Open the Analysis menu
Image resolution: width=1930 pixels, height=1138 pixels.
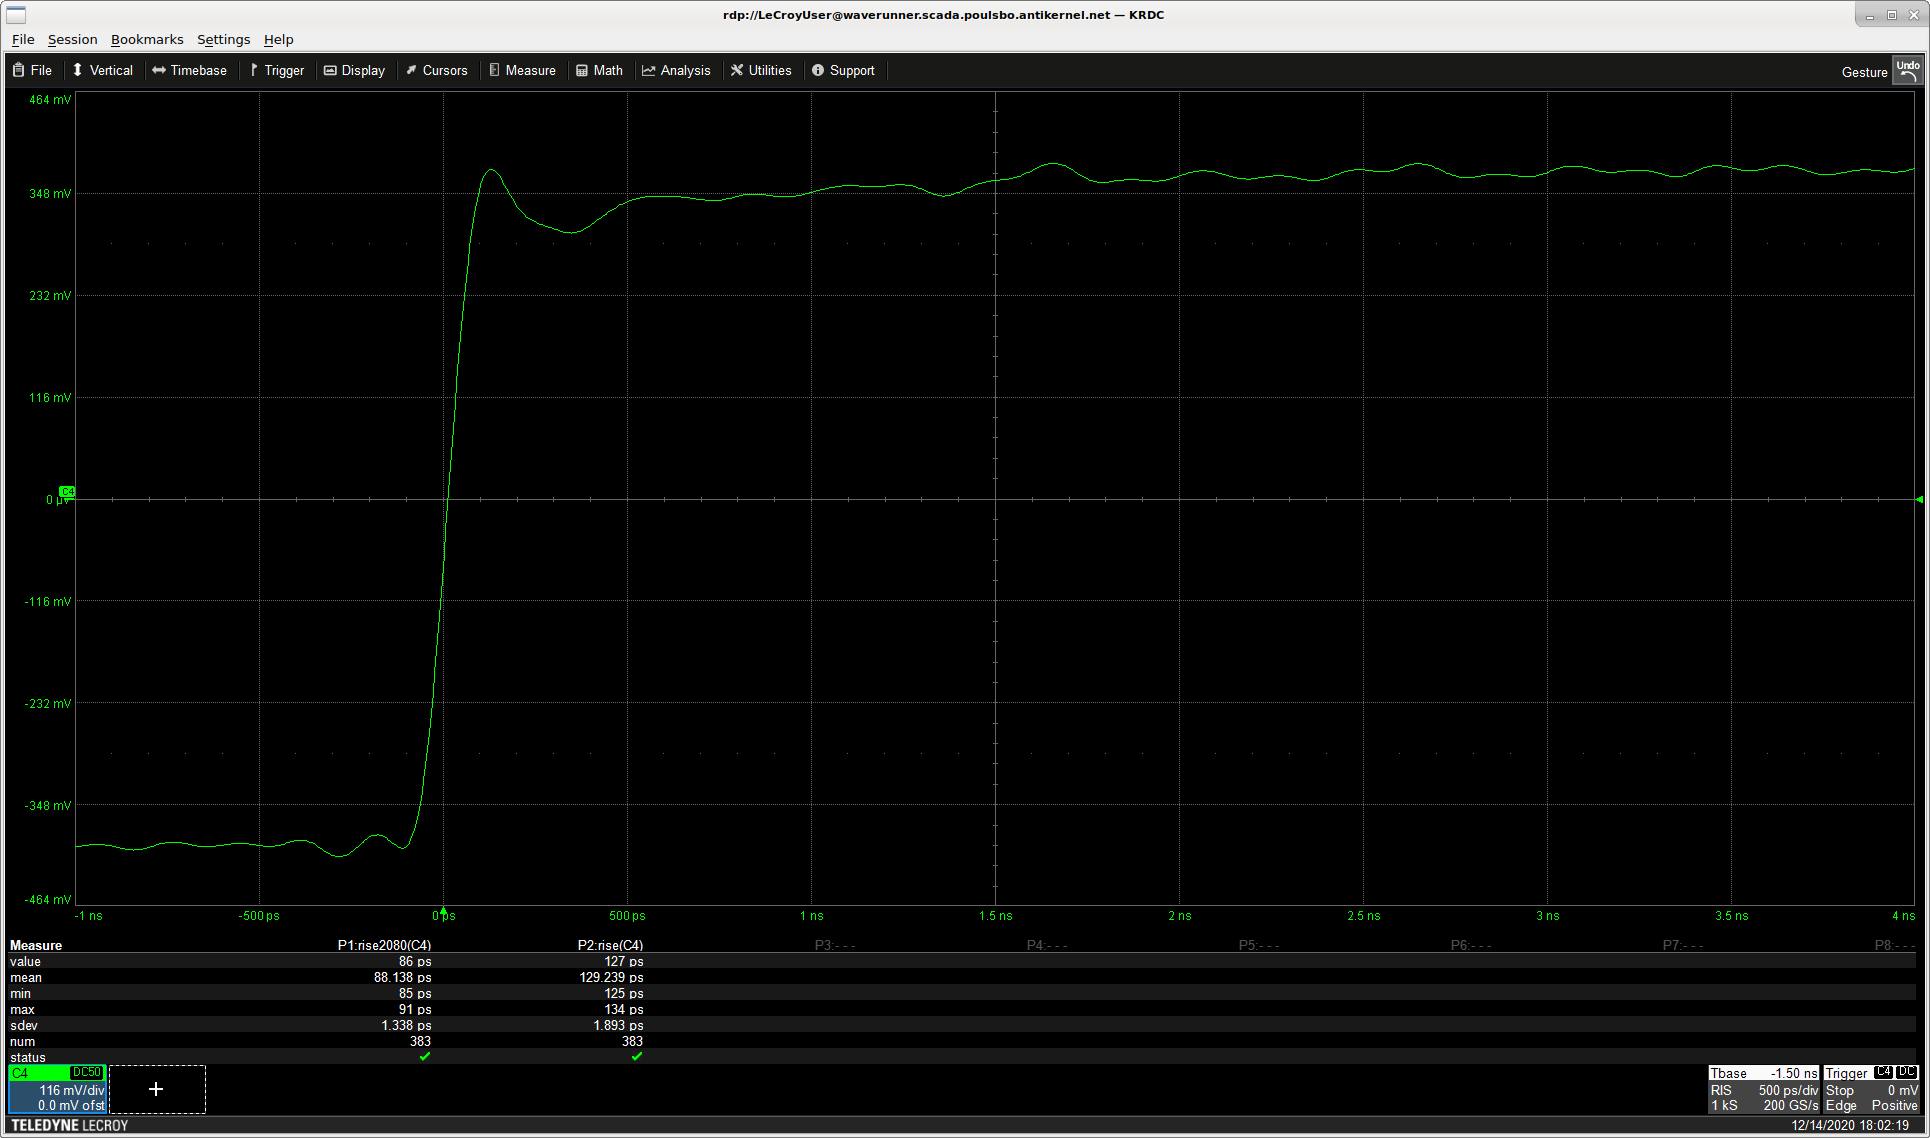(x=676, y=70)
